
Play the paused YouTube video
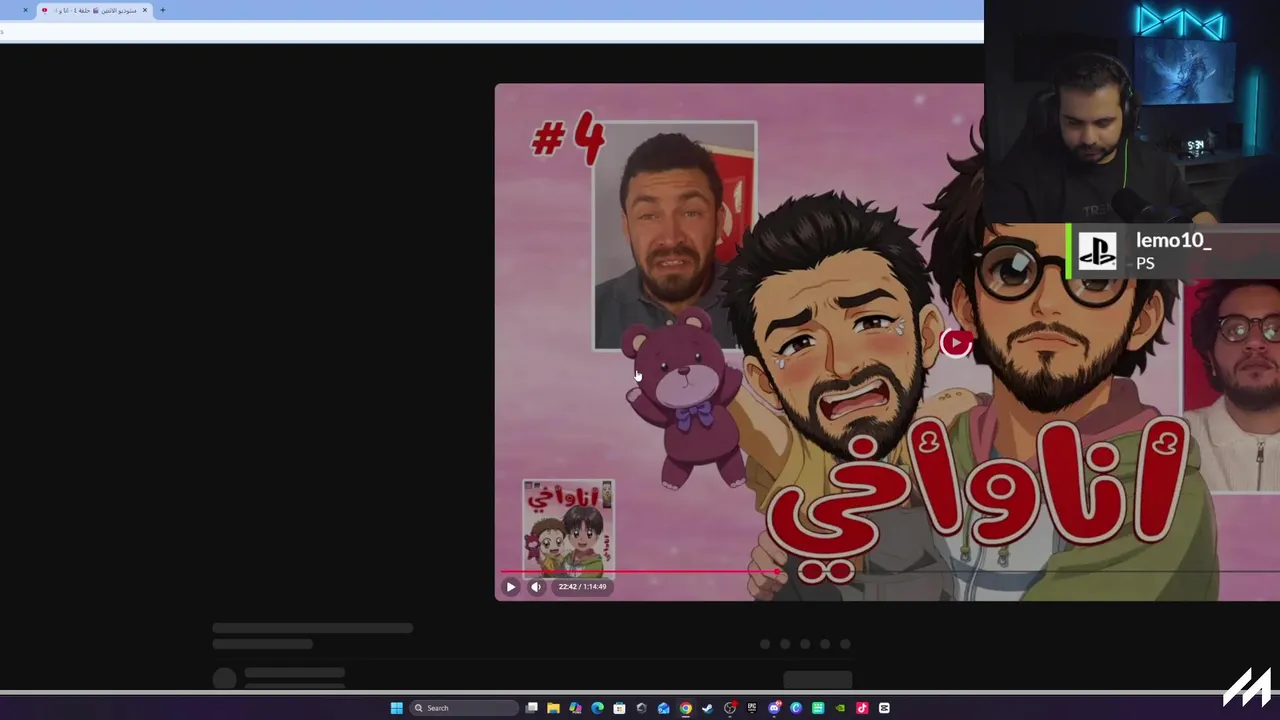point(510,587)
